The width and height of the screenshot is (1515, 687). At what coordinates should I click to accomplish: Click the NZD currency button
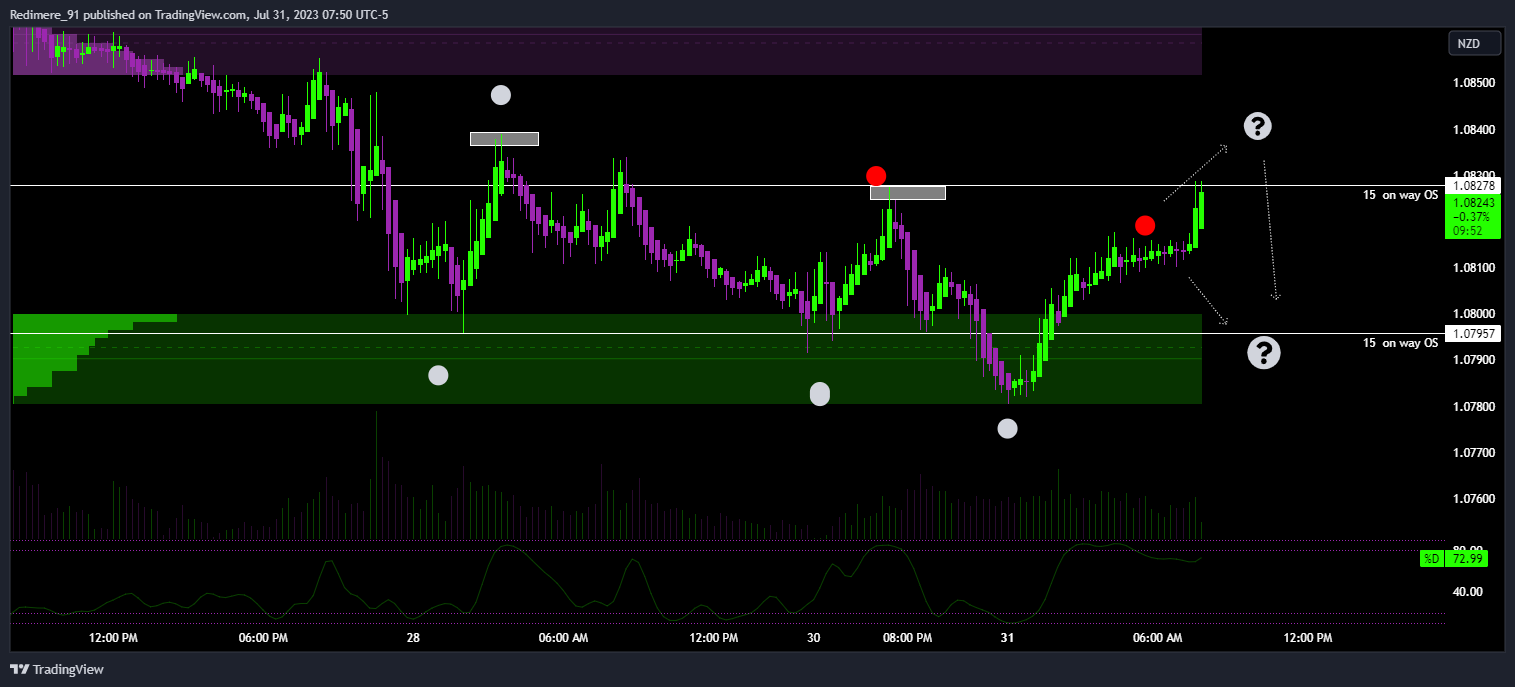(x=1474, y=43)
